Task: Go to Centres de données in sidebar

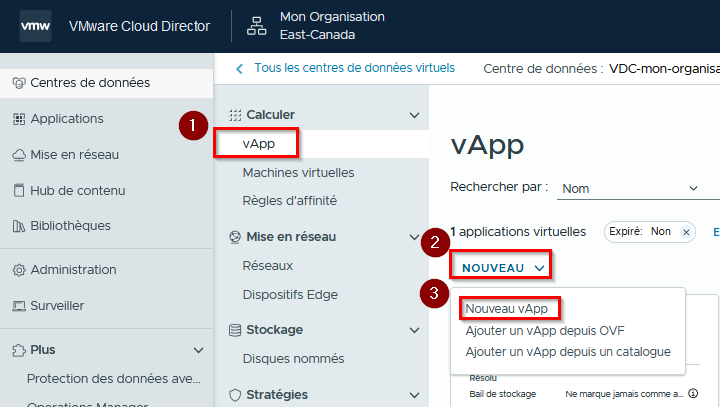Action: coord(107,83)
